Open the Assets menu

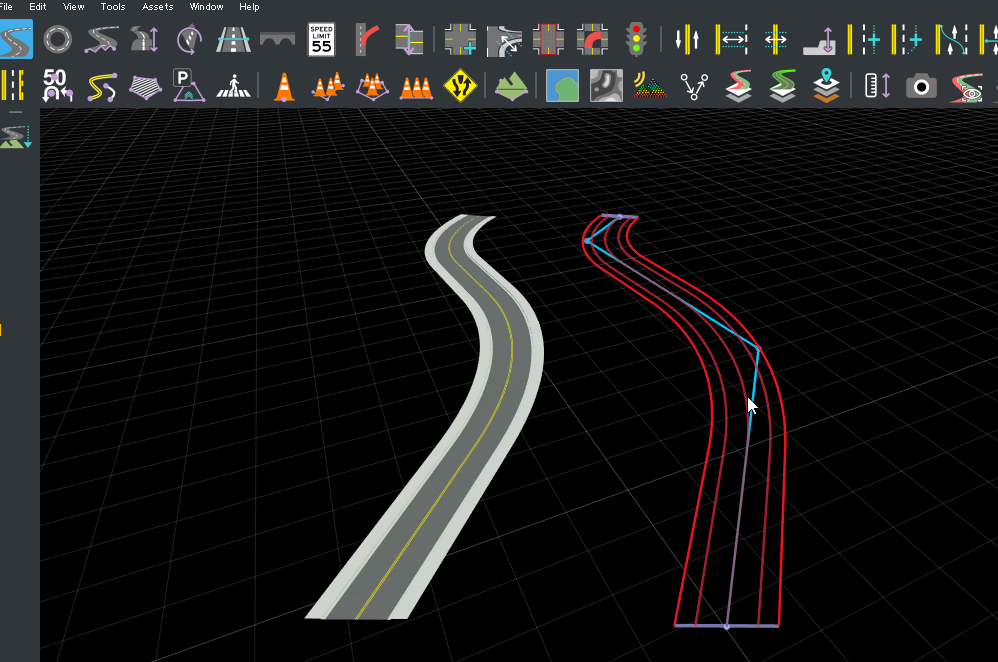click(x=157, y=6)
